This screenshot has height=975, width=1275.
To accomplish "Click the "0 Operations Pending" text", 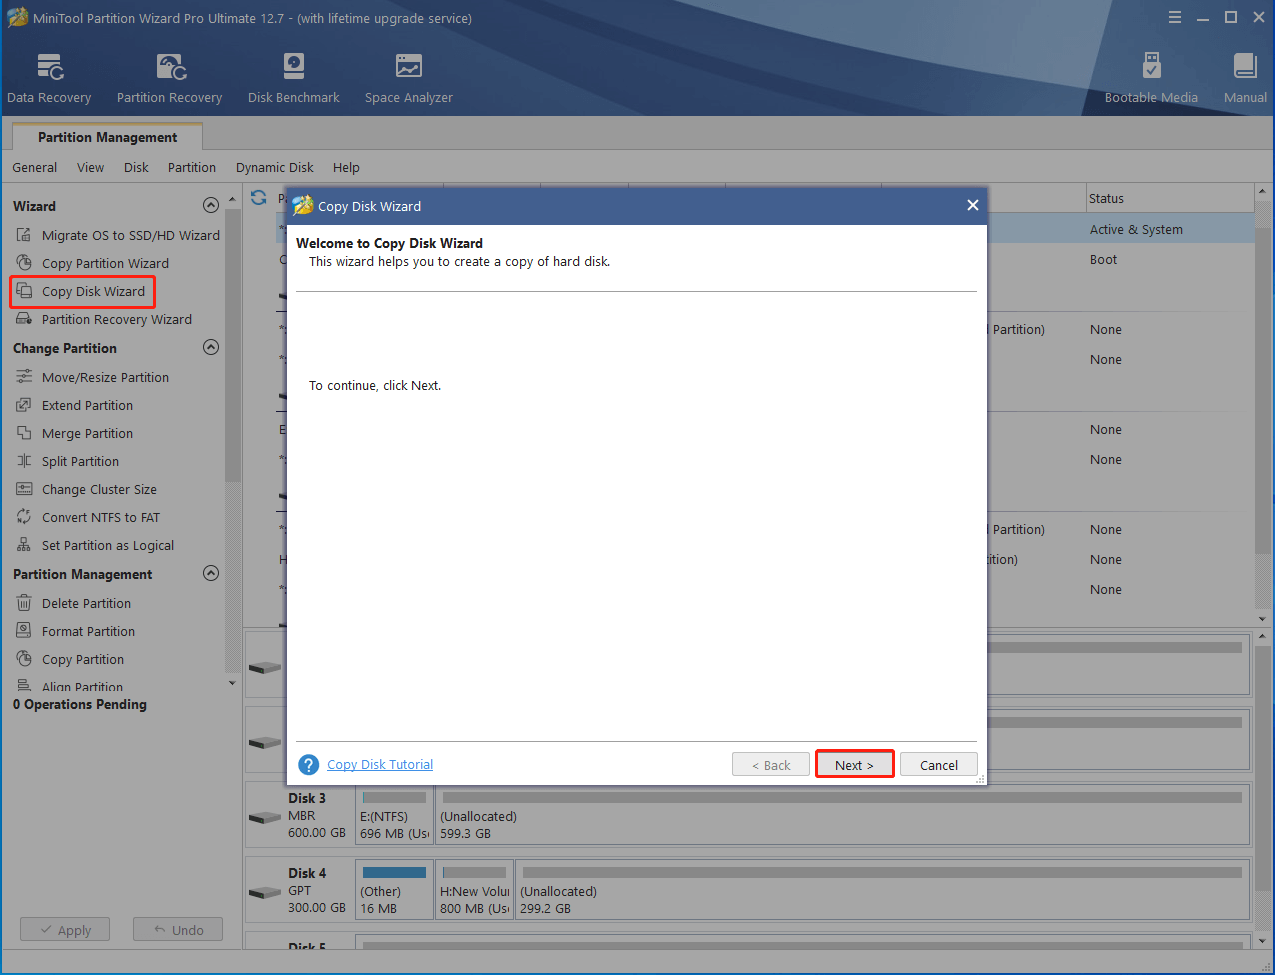I will click(x=80, y=704).
